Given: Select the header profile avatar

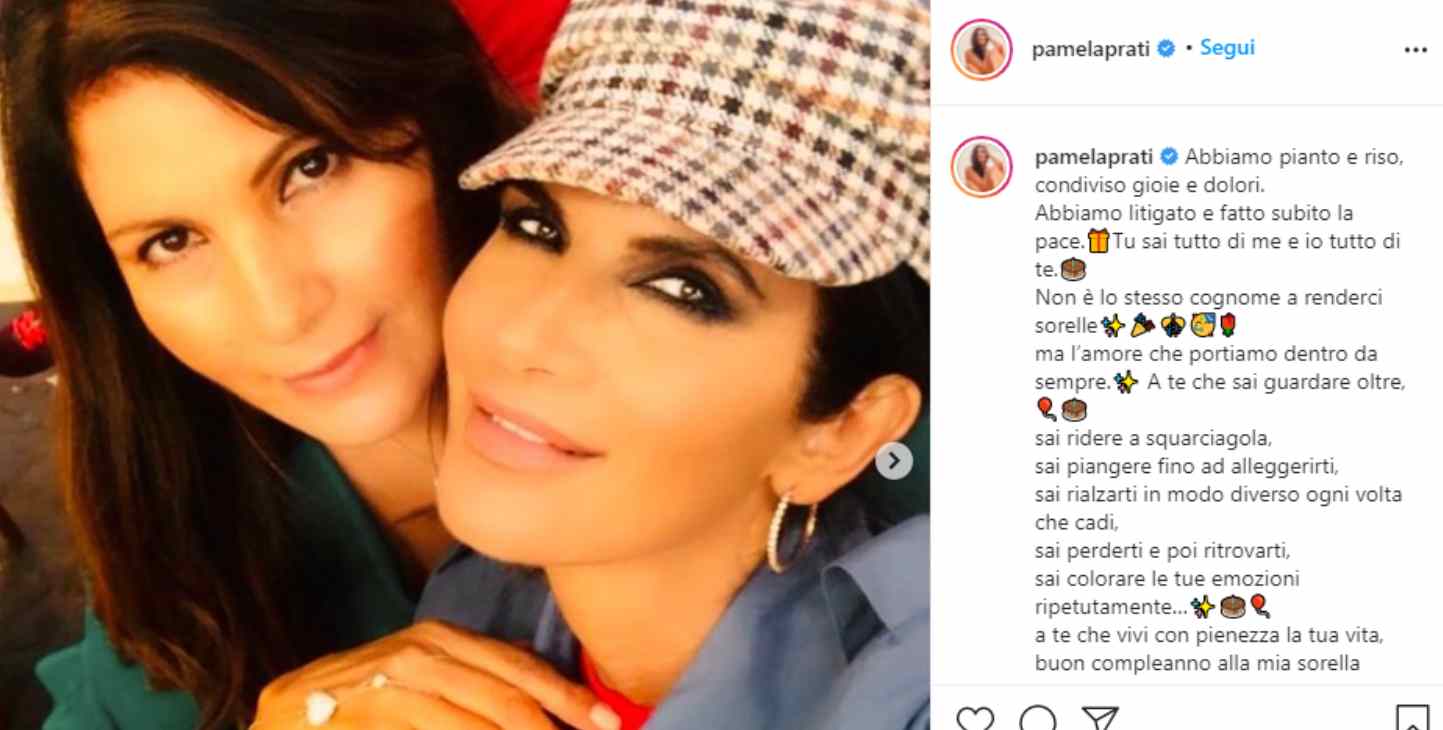Looking at the screenshot, I should tap(981, 49).
